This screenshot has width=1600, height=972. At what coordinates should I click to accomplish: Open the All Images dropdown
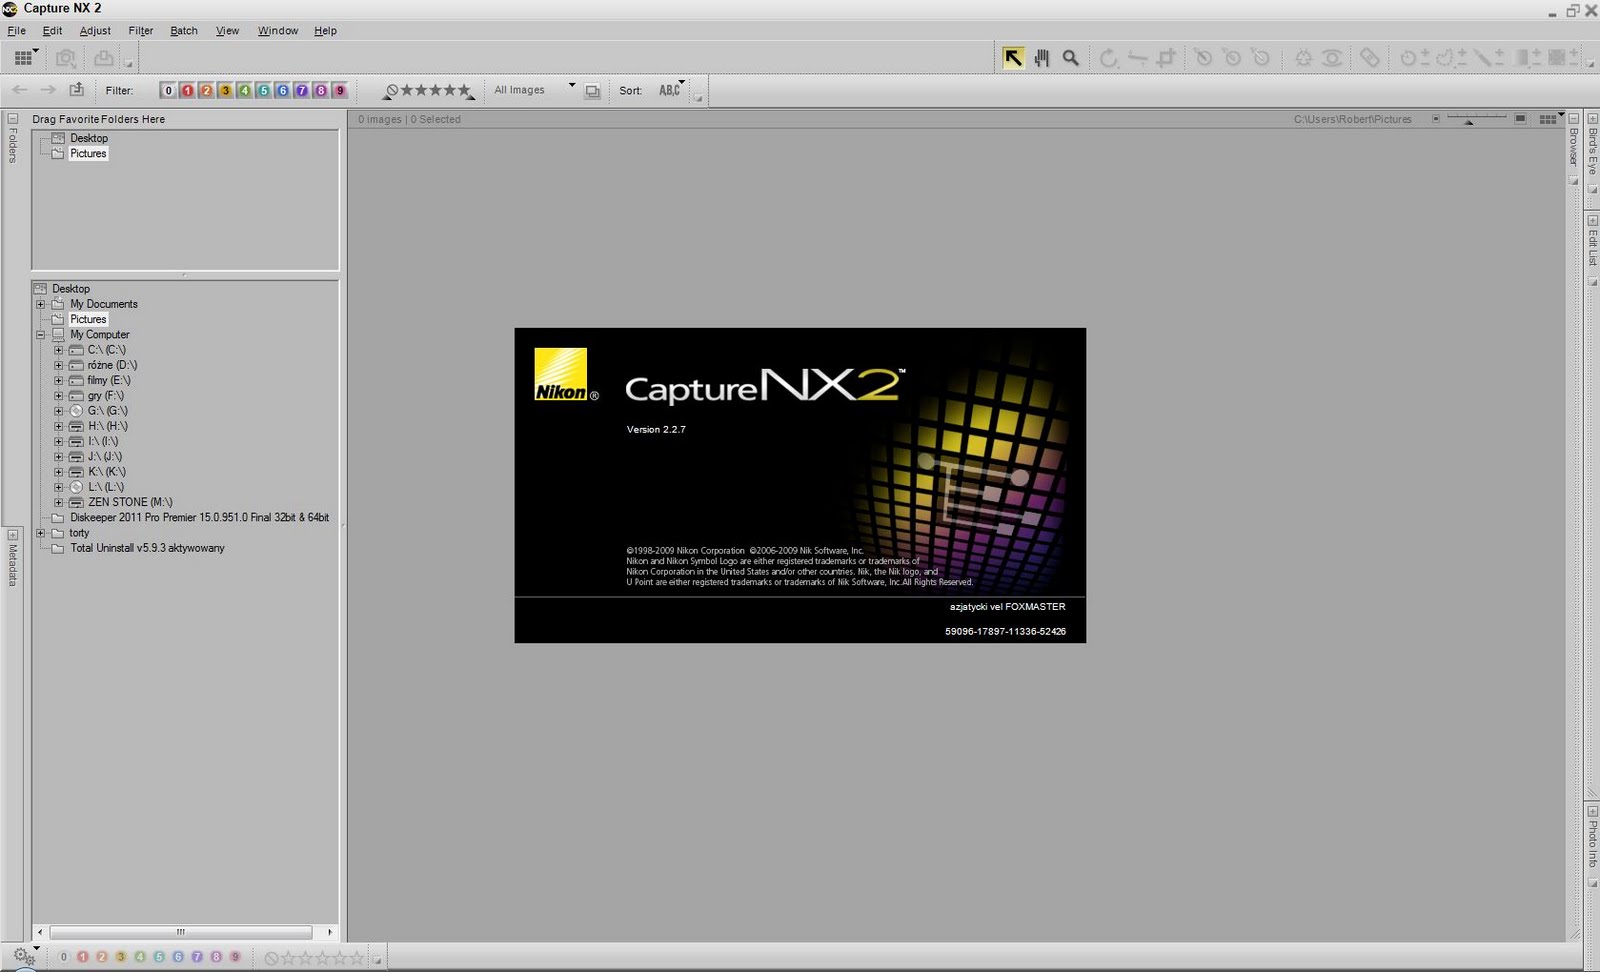[533, 90]
